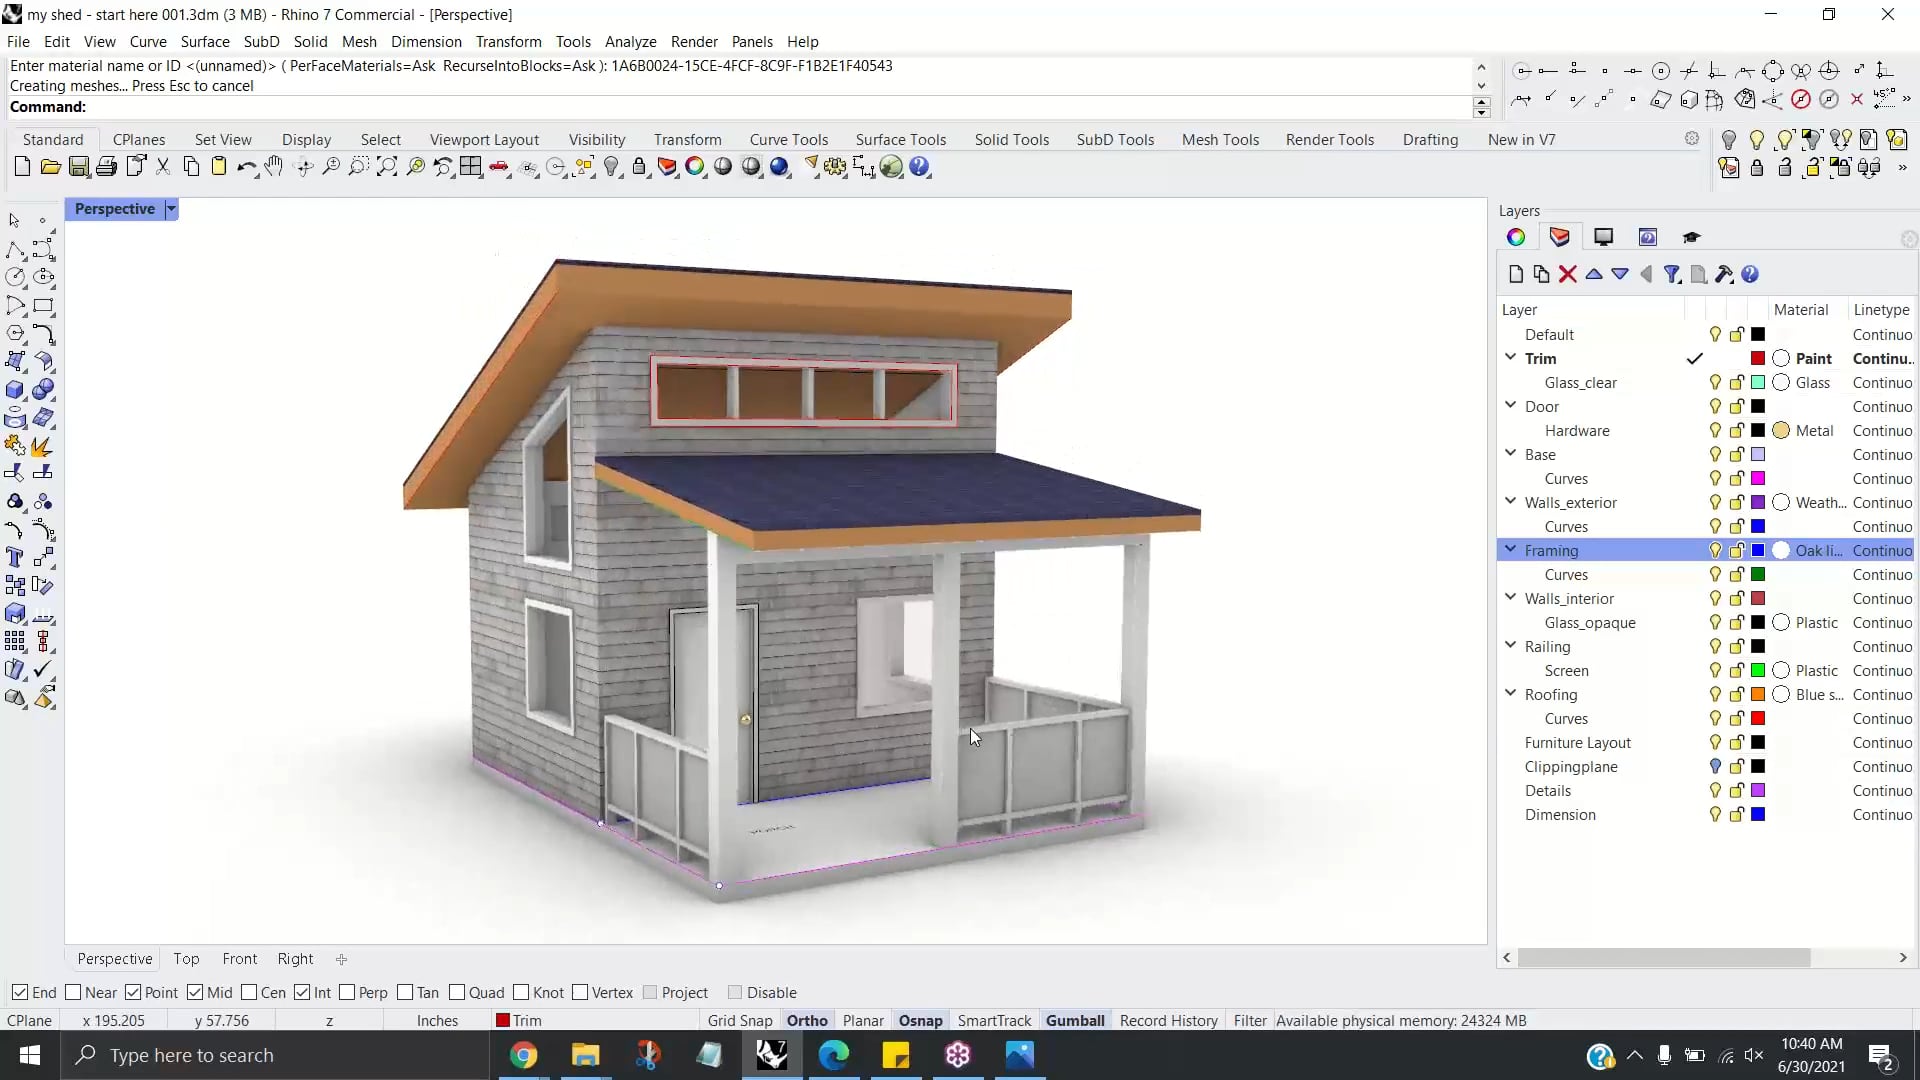Select the Pan hand tool
Screen dimensions: 1920x1080
pos(274,167)
